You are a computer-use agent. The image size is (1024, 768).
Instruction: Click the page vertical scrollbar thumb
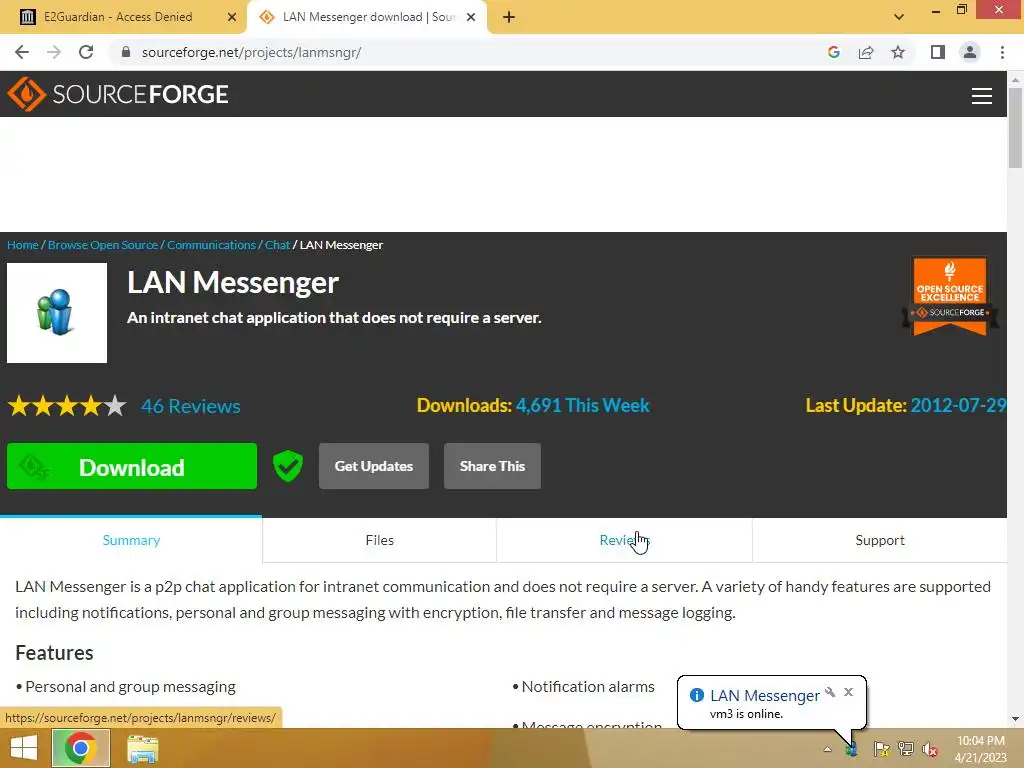[1015, 127]
